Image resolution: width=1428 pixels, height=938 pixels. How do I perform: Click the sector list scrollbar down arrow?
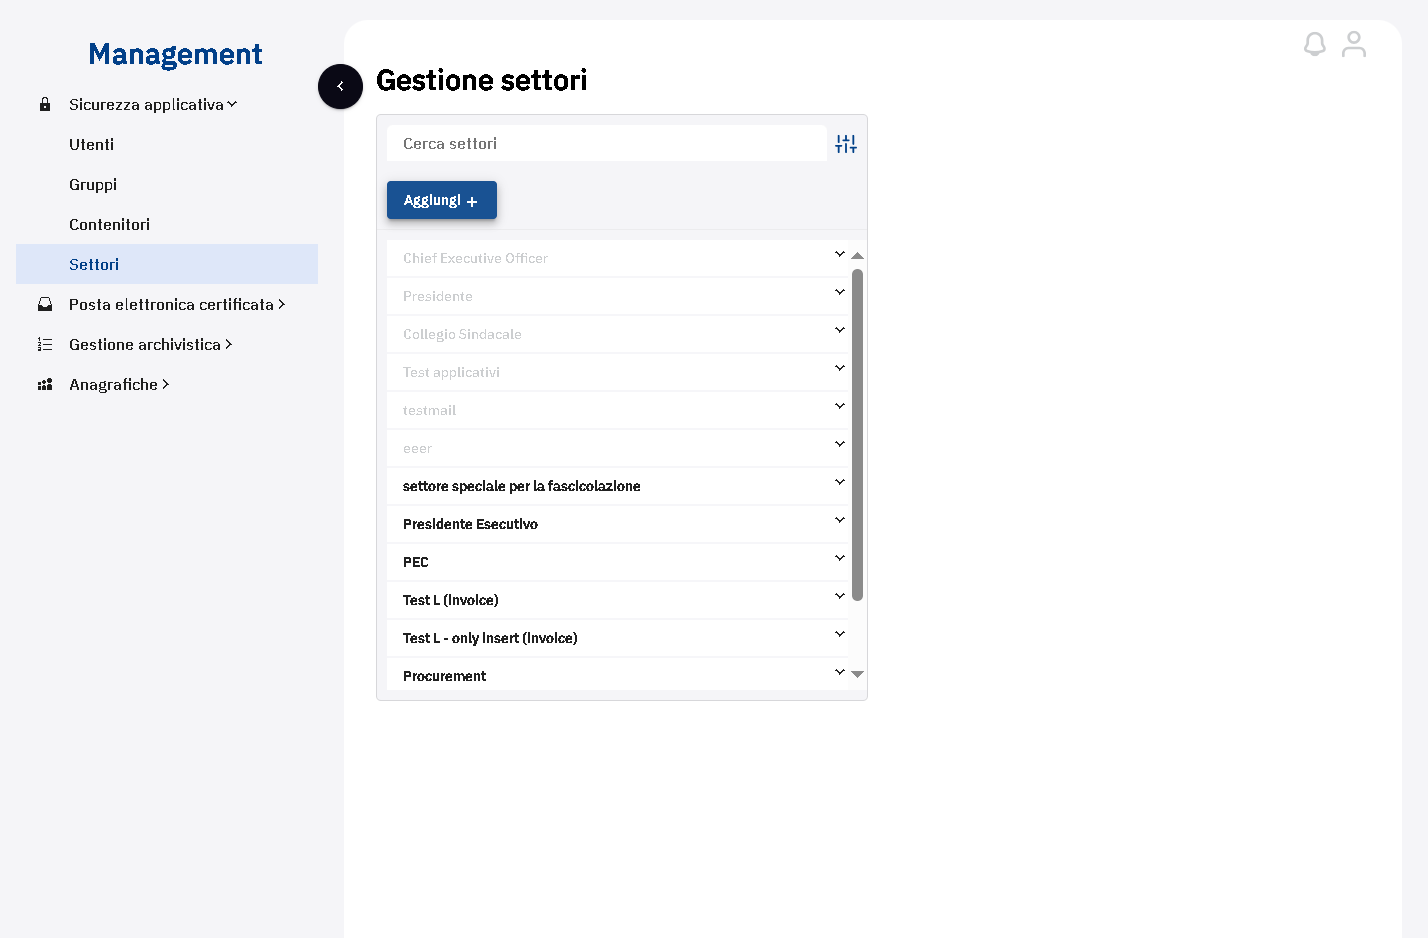857,674
